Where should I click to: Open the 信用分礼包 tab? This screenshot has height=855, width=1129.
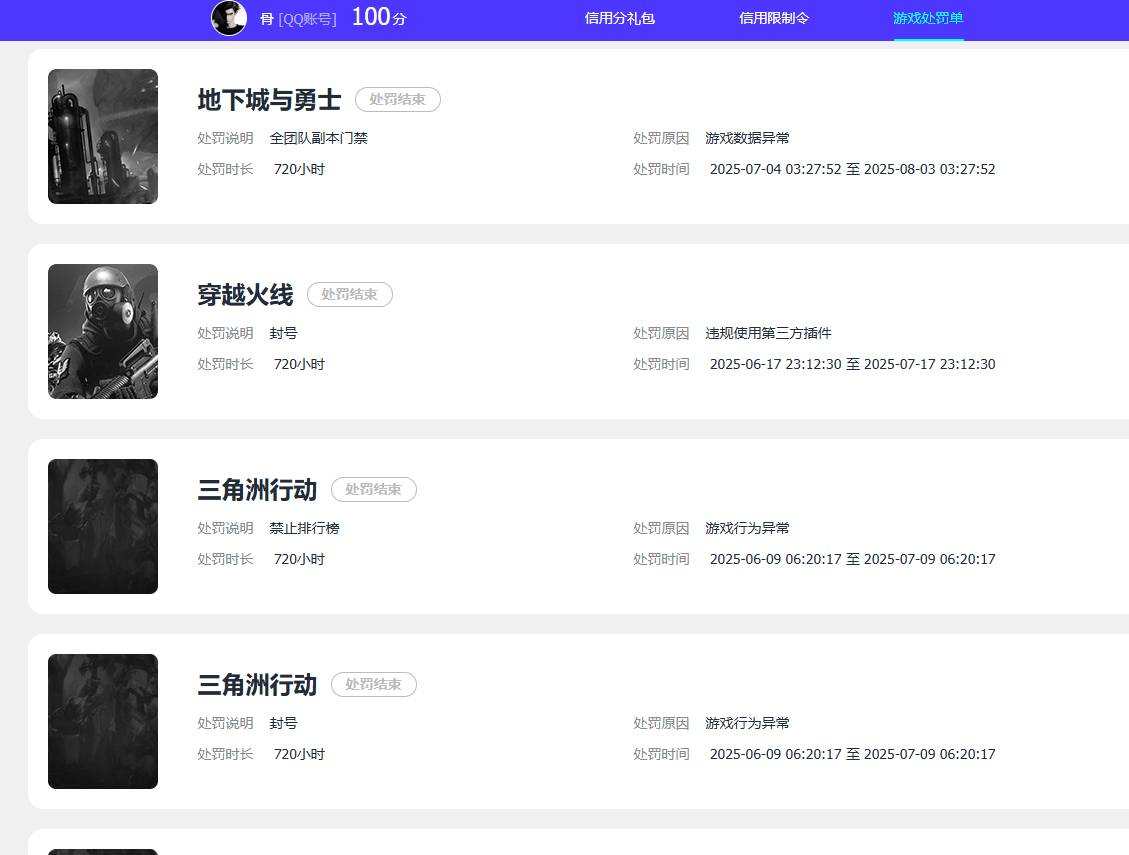(619, 18)
